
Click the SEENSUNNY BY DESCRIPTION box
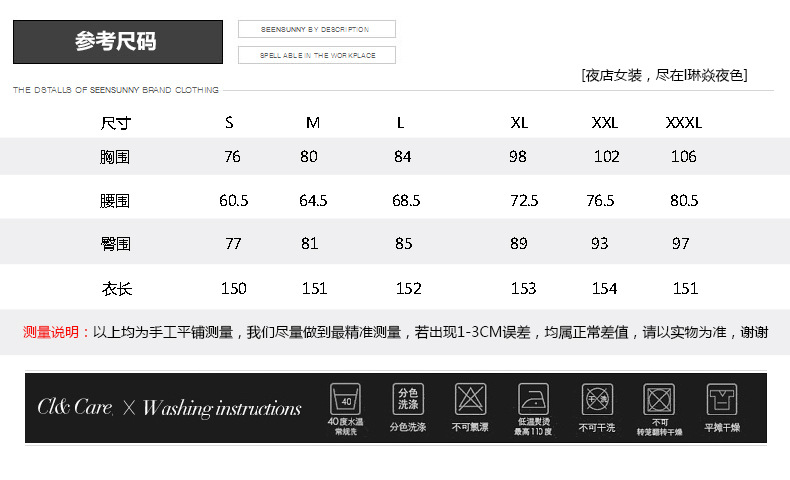(x=317, y=29)
